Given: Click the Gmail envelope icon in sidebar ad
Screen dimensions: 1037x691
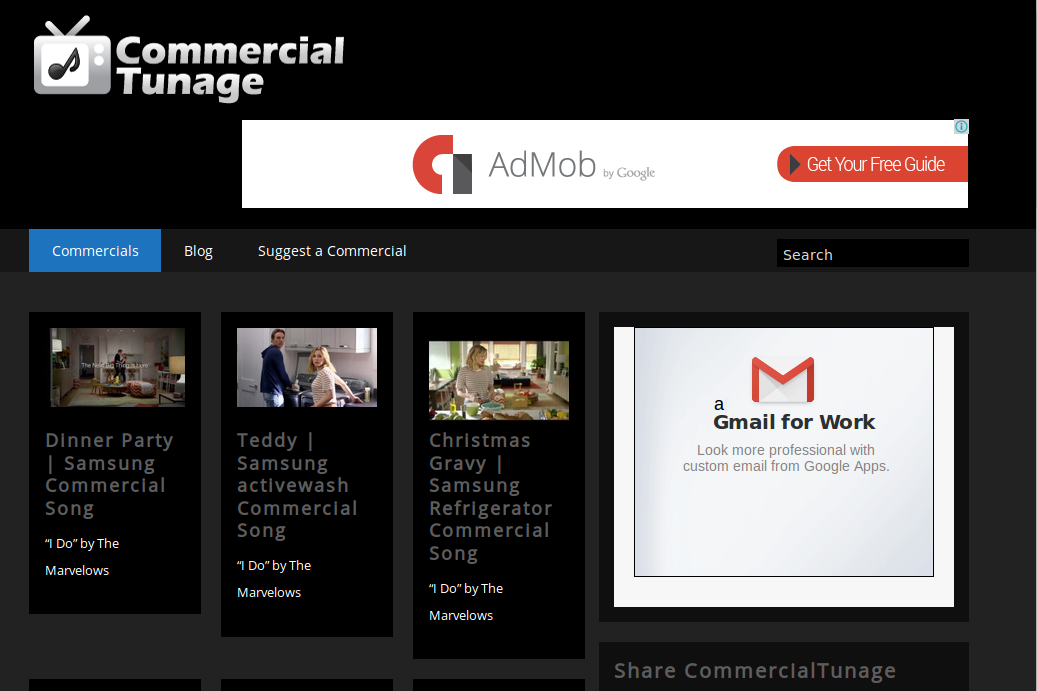Looking at the screenshot, I should [783, 380].
